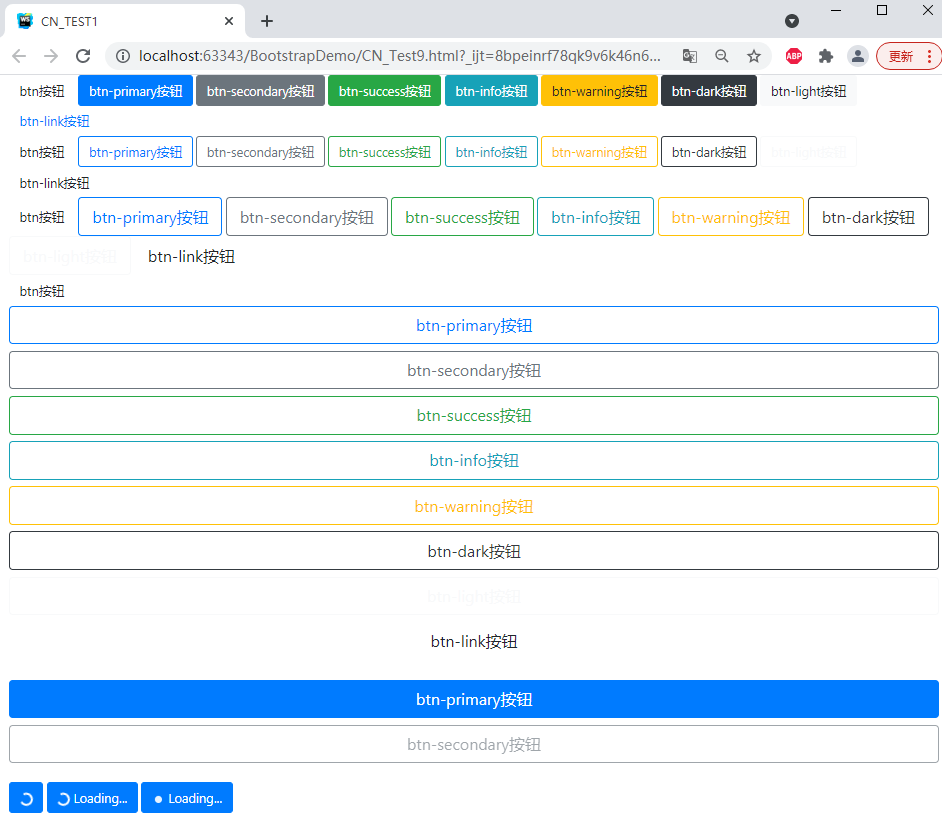Open the translate page icon

[690, 56]
